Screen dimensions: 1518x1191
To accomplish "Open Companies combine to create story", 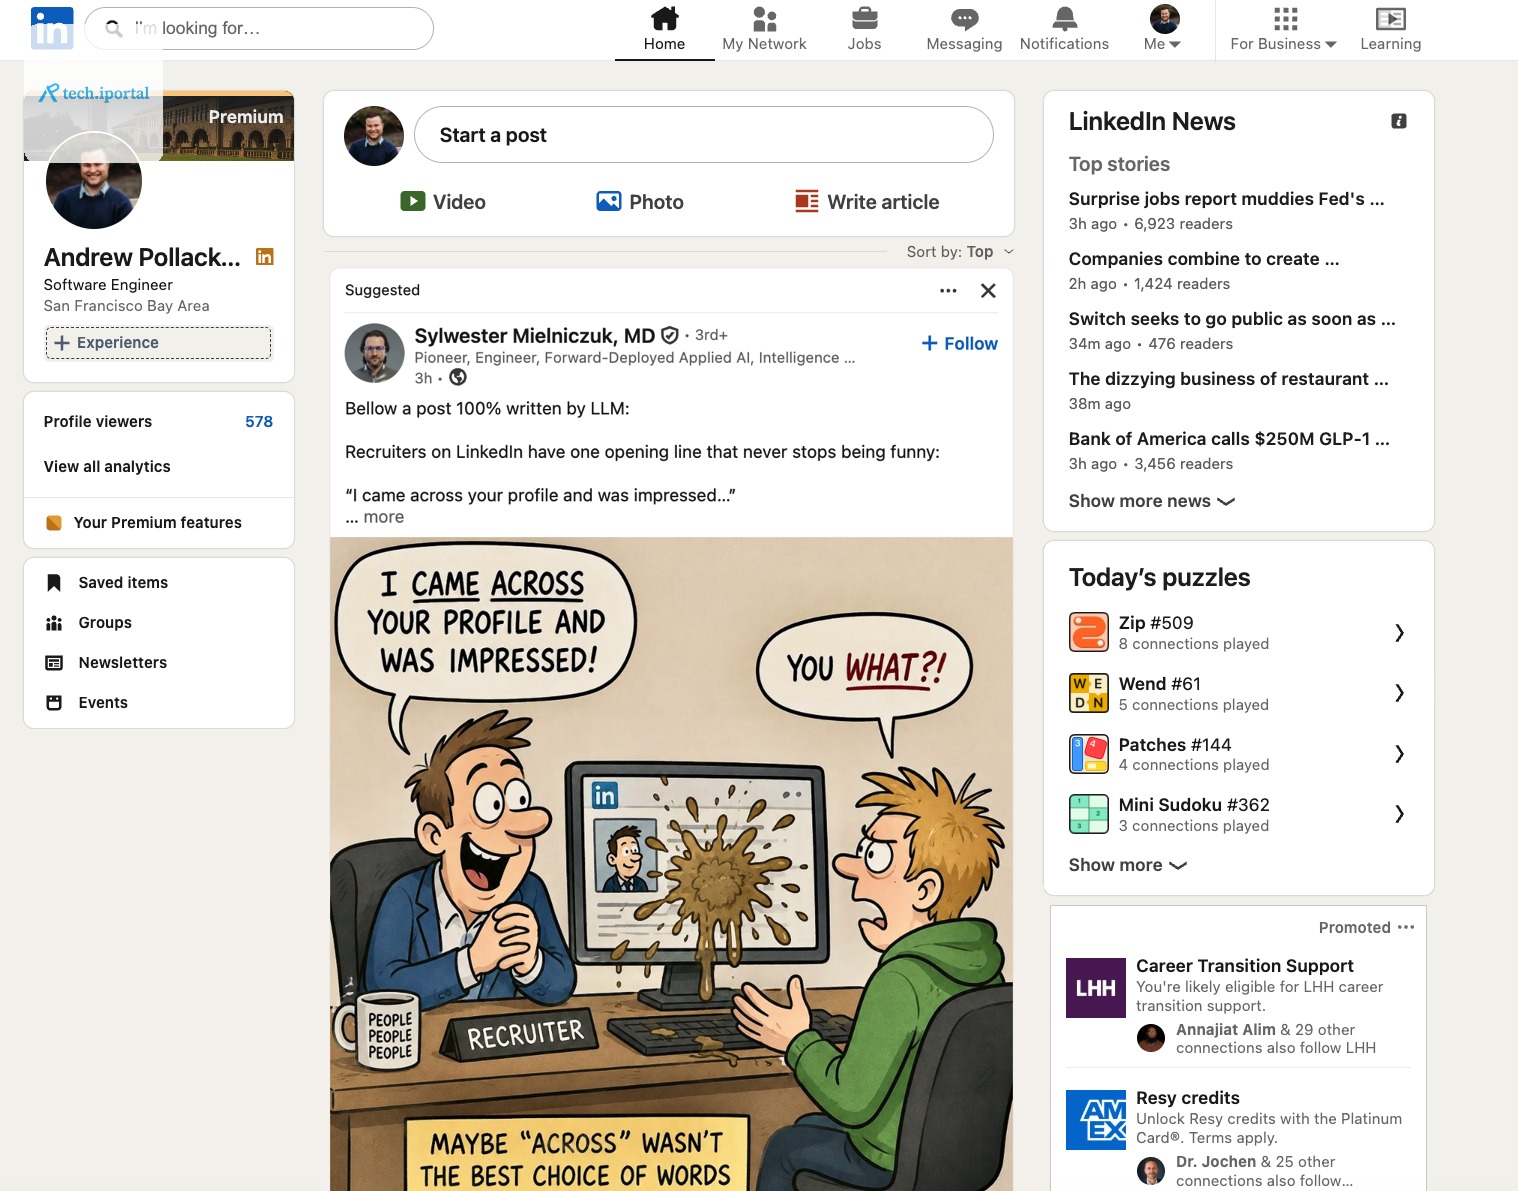I will (1204, 259).
